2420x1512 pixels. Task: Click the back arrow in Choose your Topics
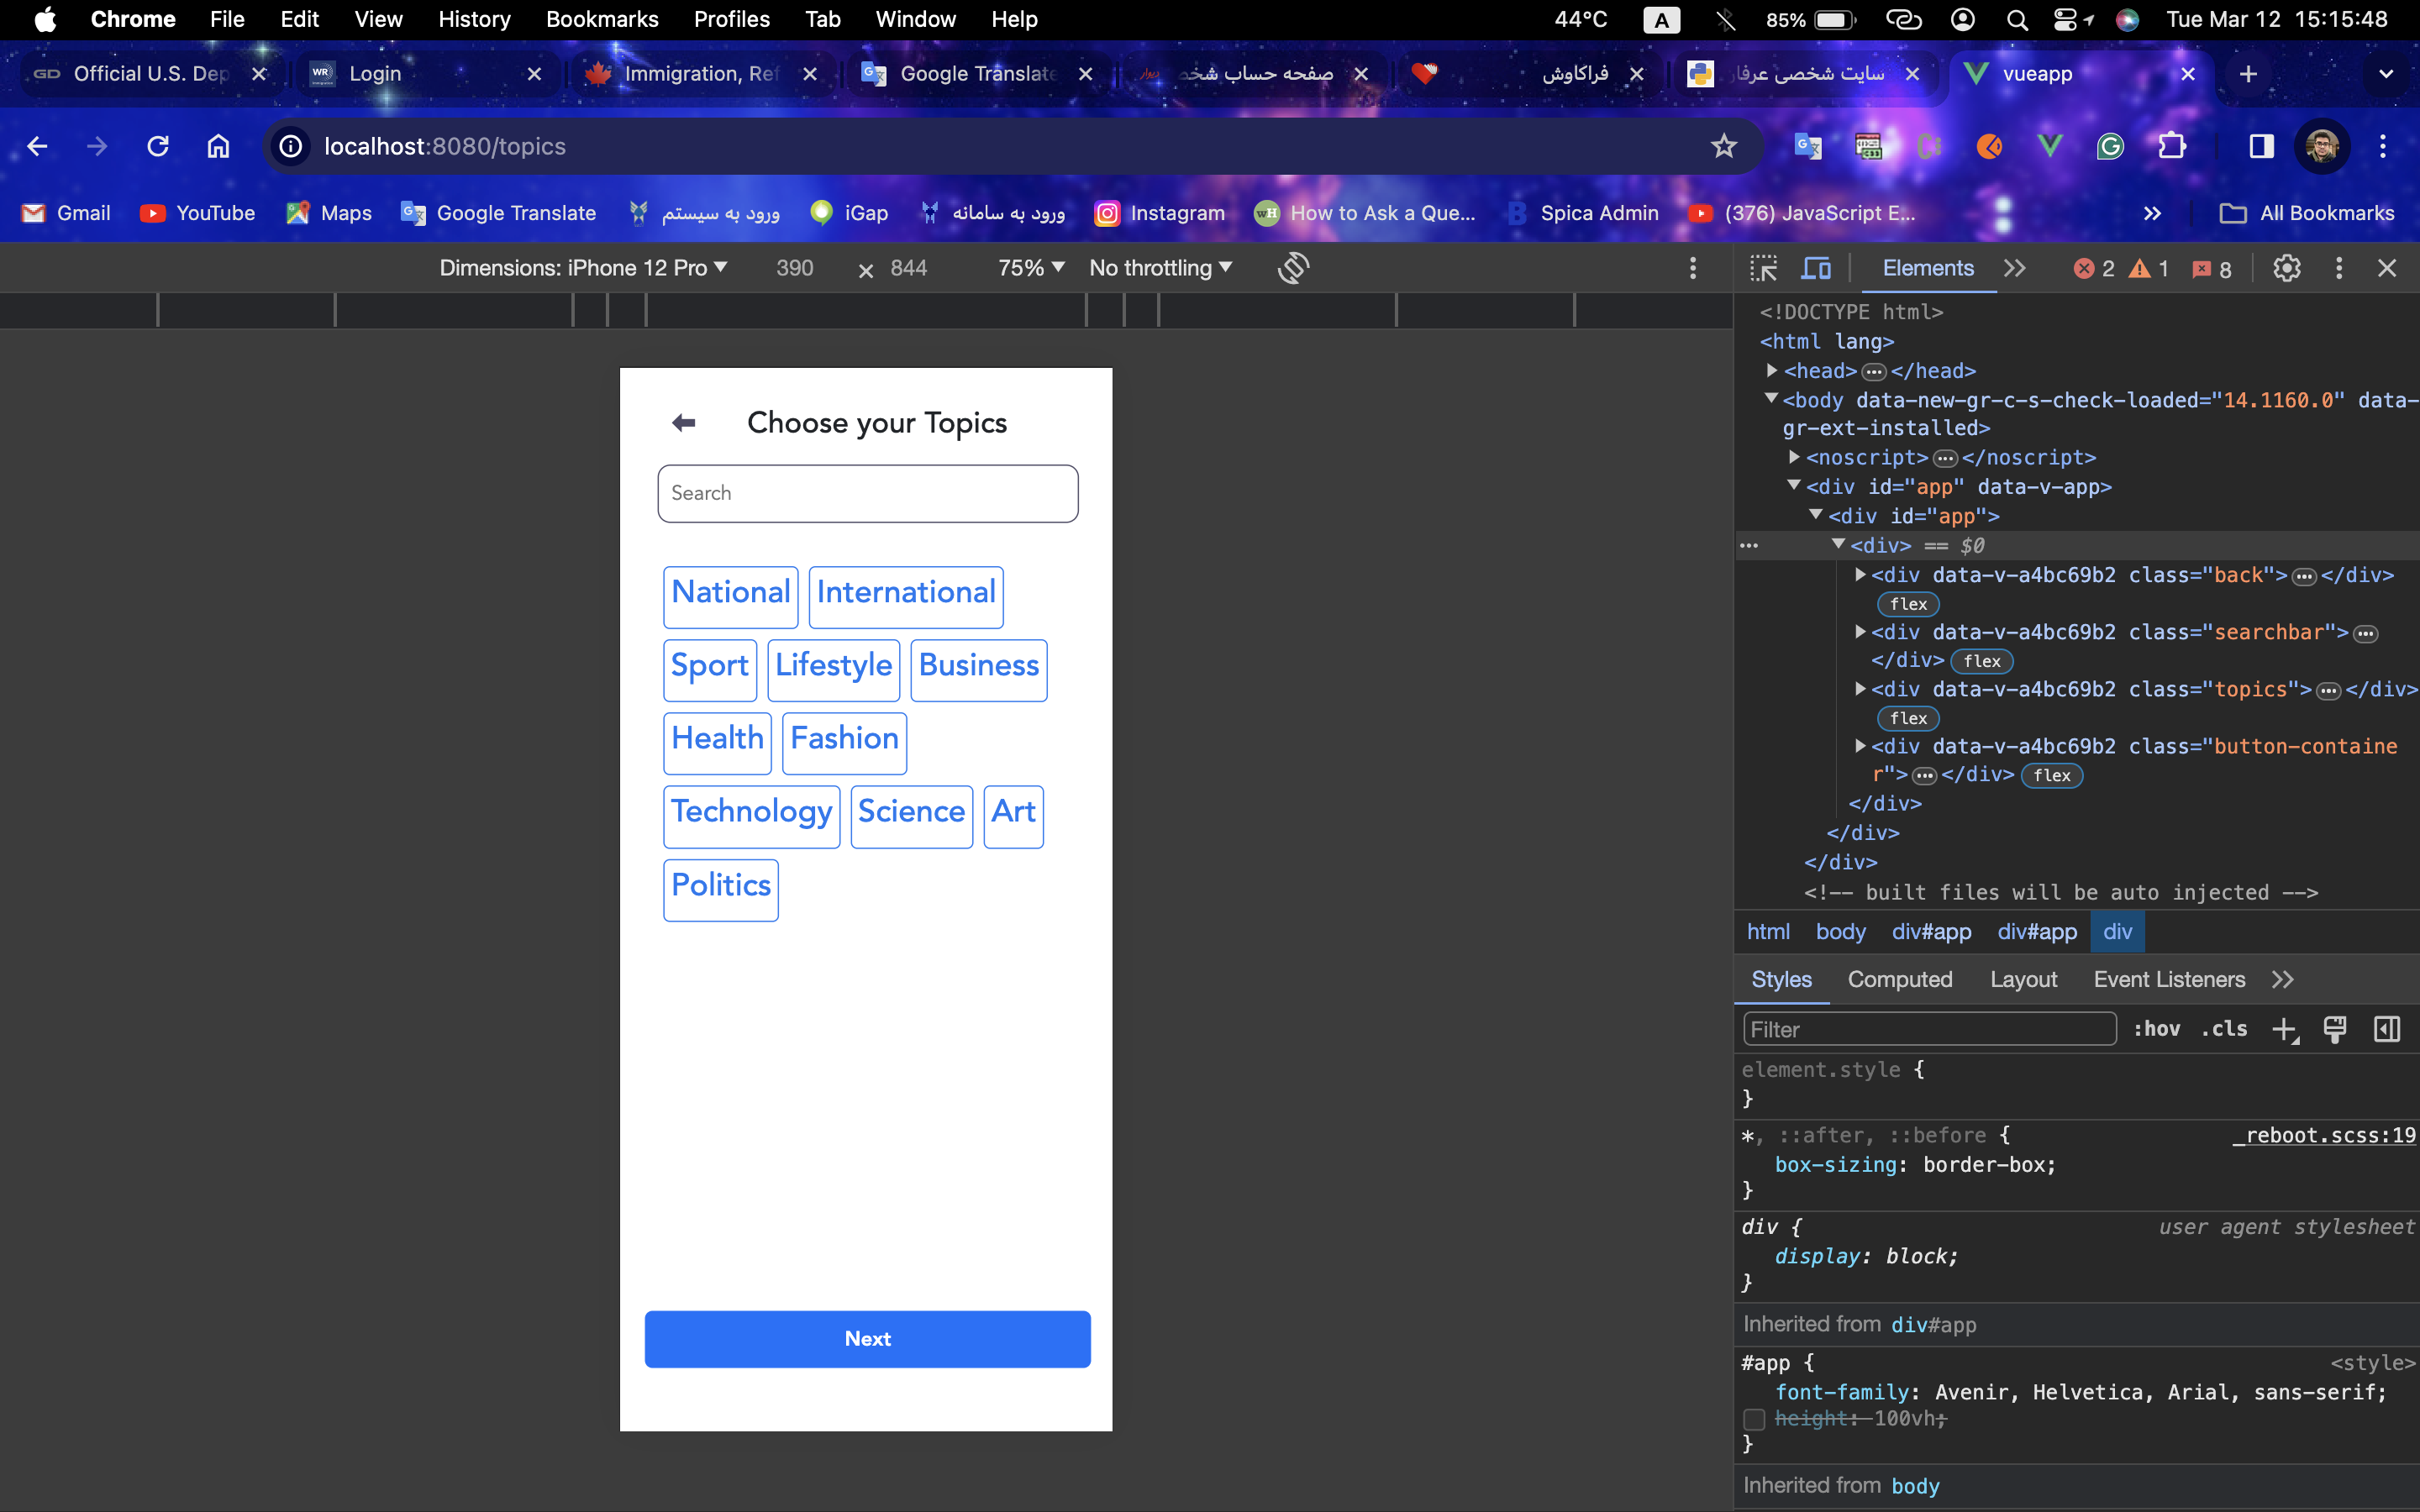coord(684,423)
